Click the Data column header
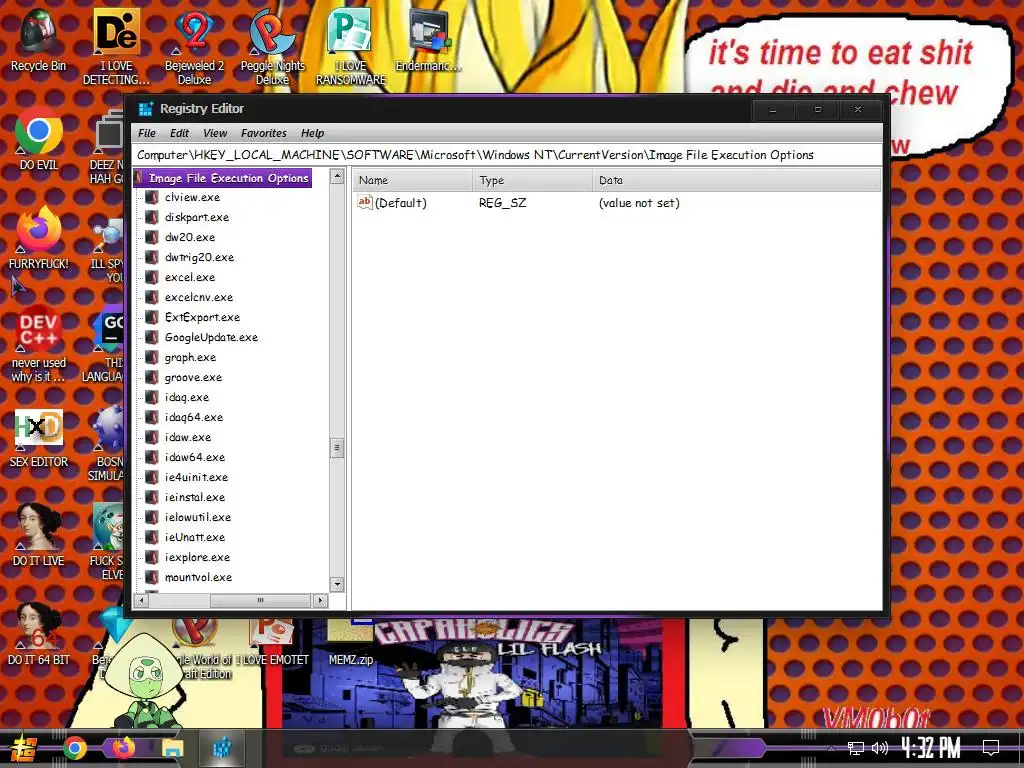The height and width of the screenshot is (768, 1024). pyautogui.click(x=737, y=180)
